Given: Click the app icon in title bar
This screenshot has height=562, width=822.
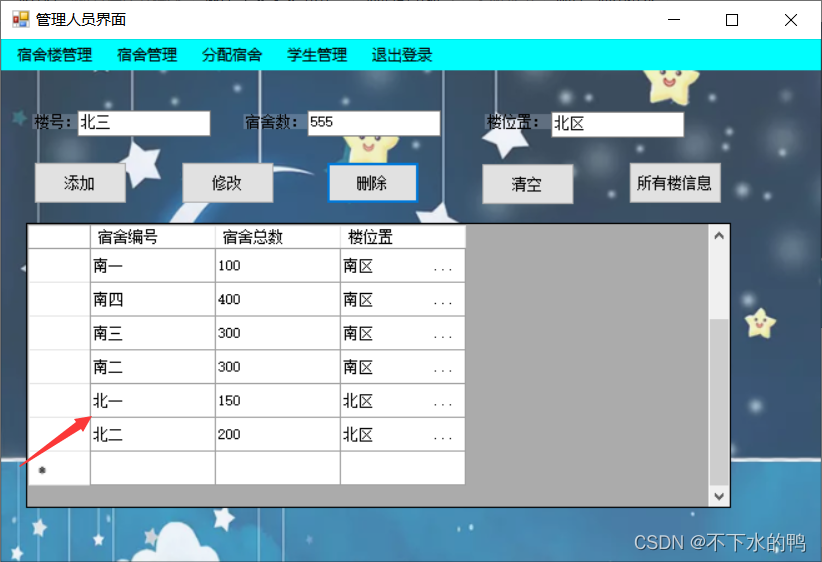Looking at the screenshot, I should [x=20, y=19].
